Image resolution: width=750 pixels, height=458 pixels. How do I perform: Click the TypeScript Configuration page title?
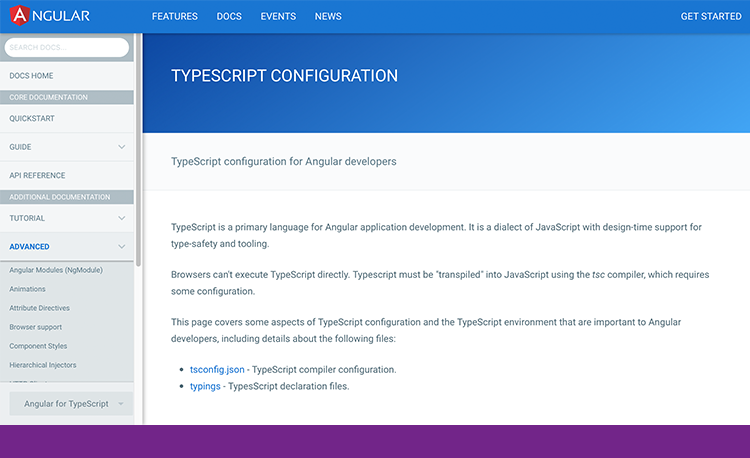pos(284,76)
